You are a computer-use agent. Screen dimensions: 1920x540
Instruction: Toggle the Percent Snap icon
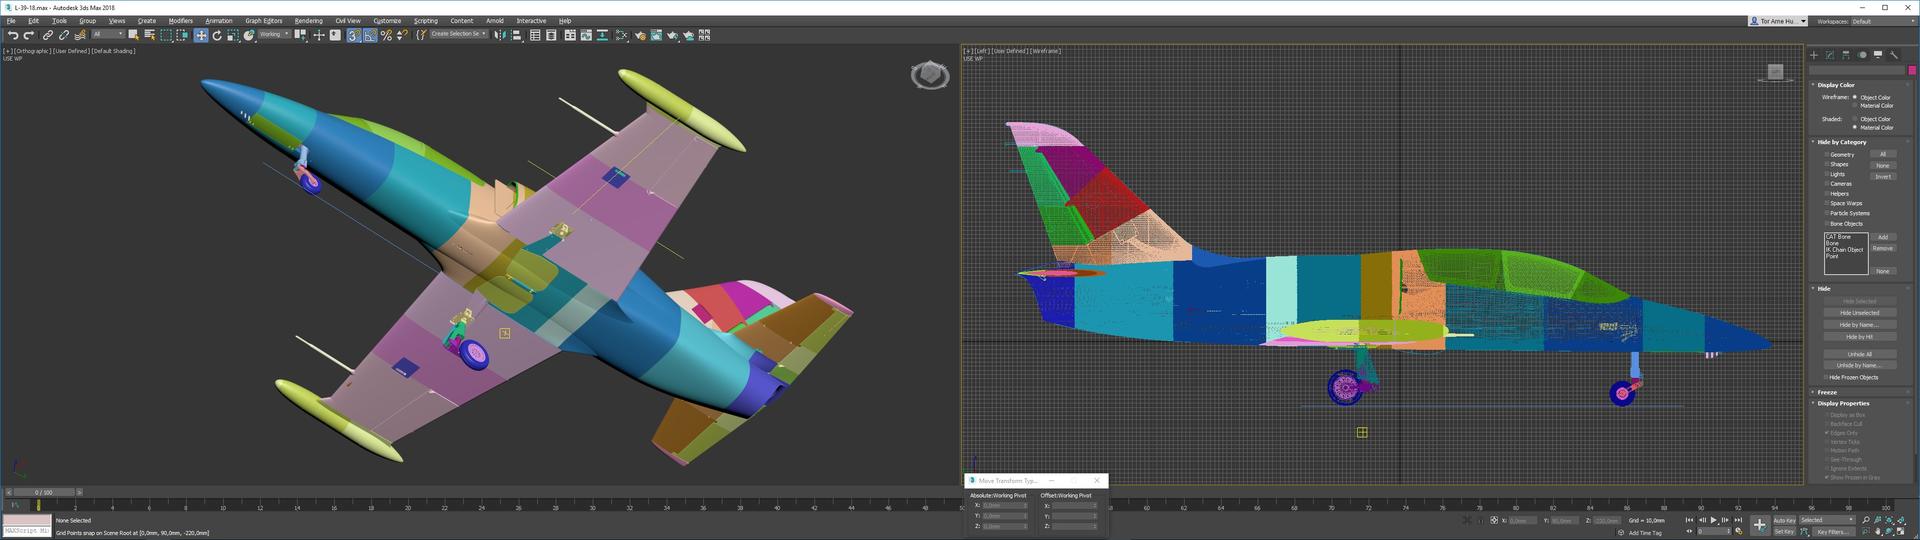point(386,35)
